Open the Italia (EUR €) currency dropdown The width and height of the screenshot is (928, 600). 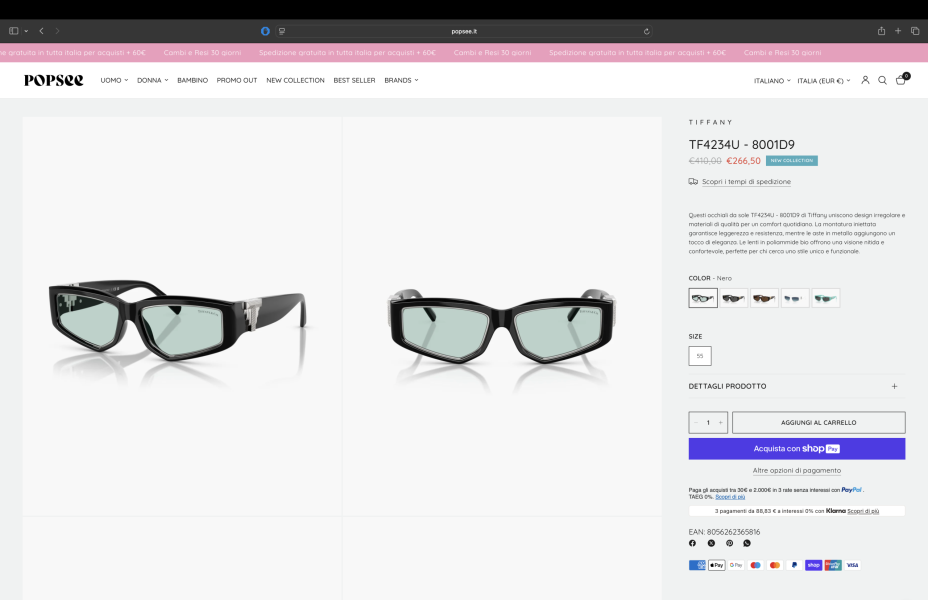tap(823, 80)
